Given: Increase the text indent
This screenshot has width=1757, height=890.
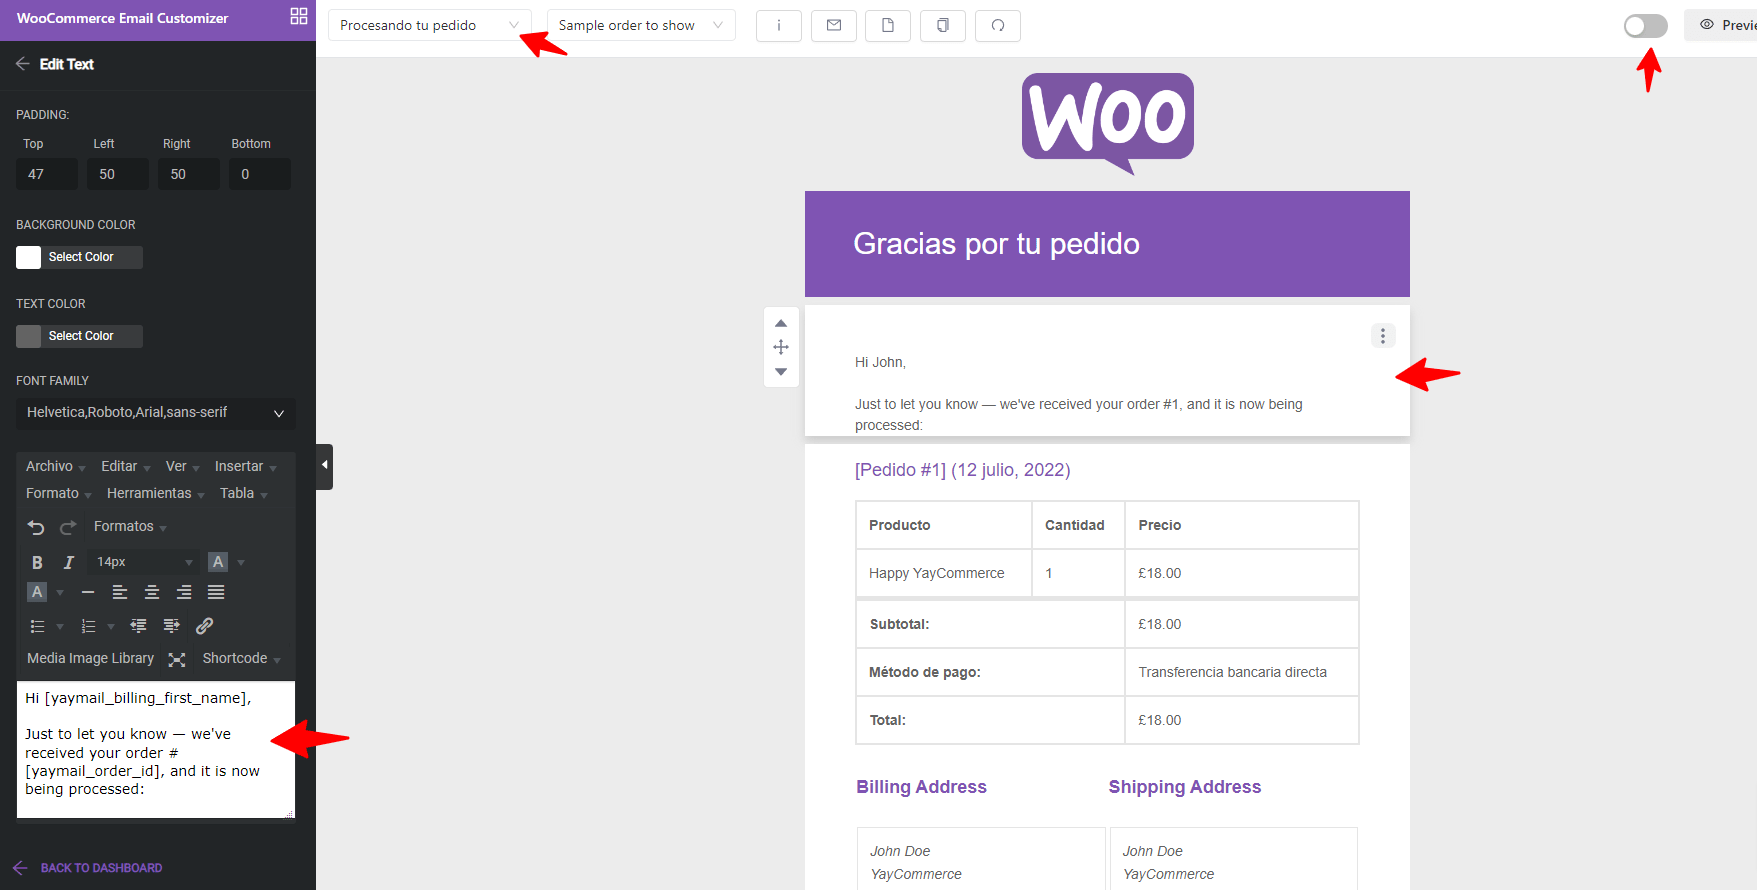Looking at the screenshot, I should pos(172,626).
